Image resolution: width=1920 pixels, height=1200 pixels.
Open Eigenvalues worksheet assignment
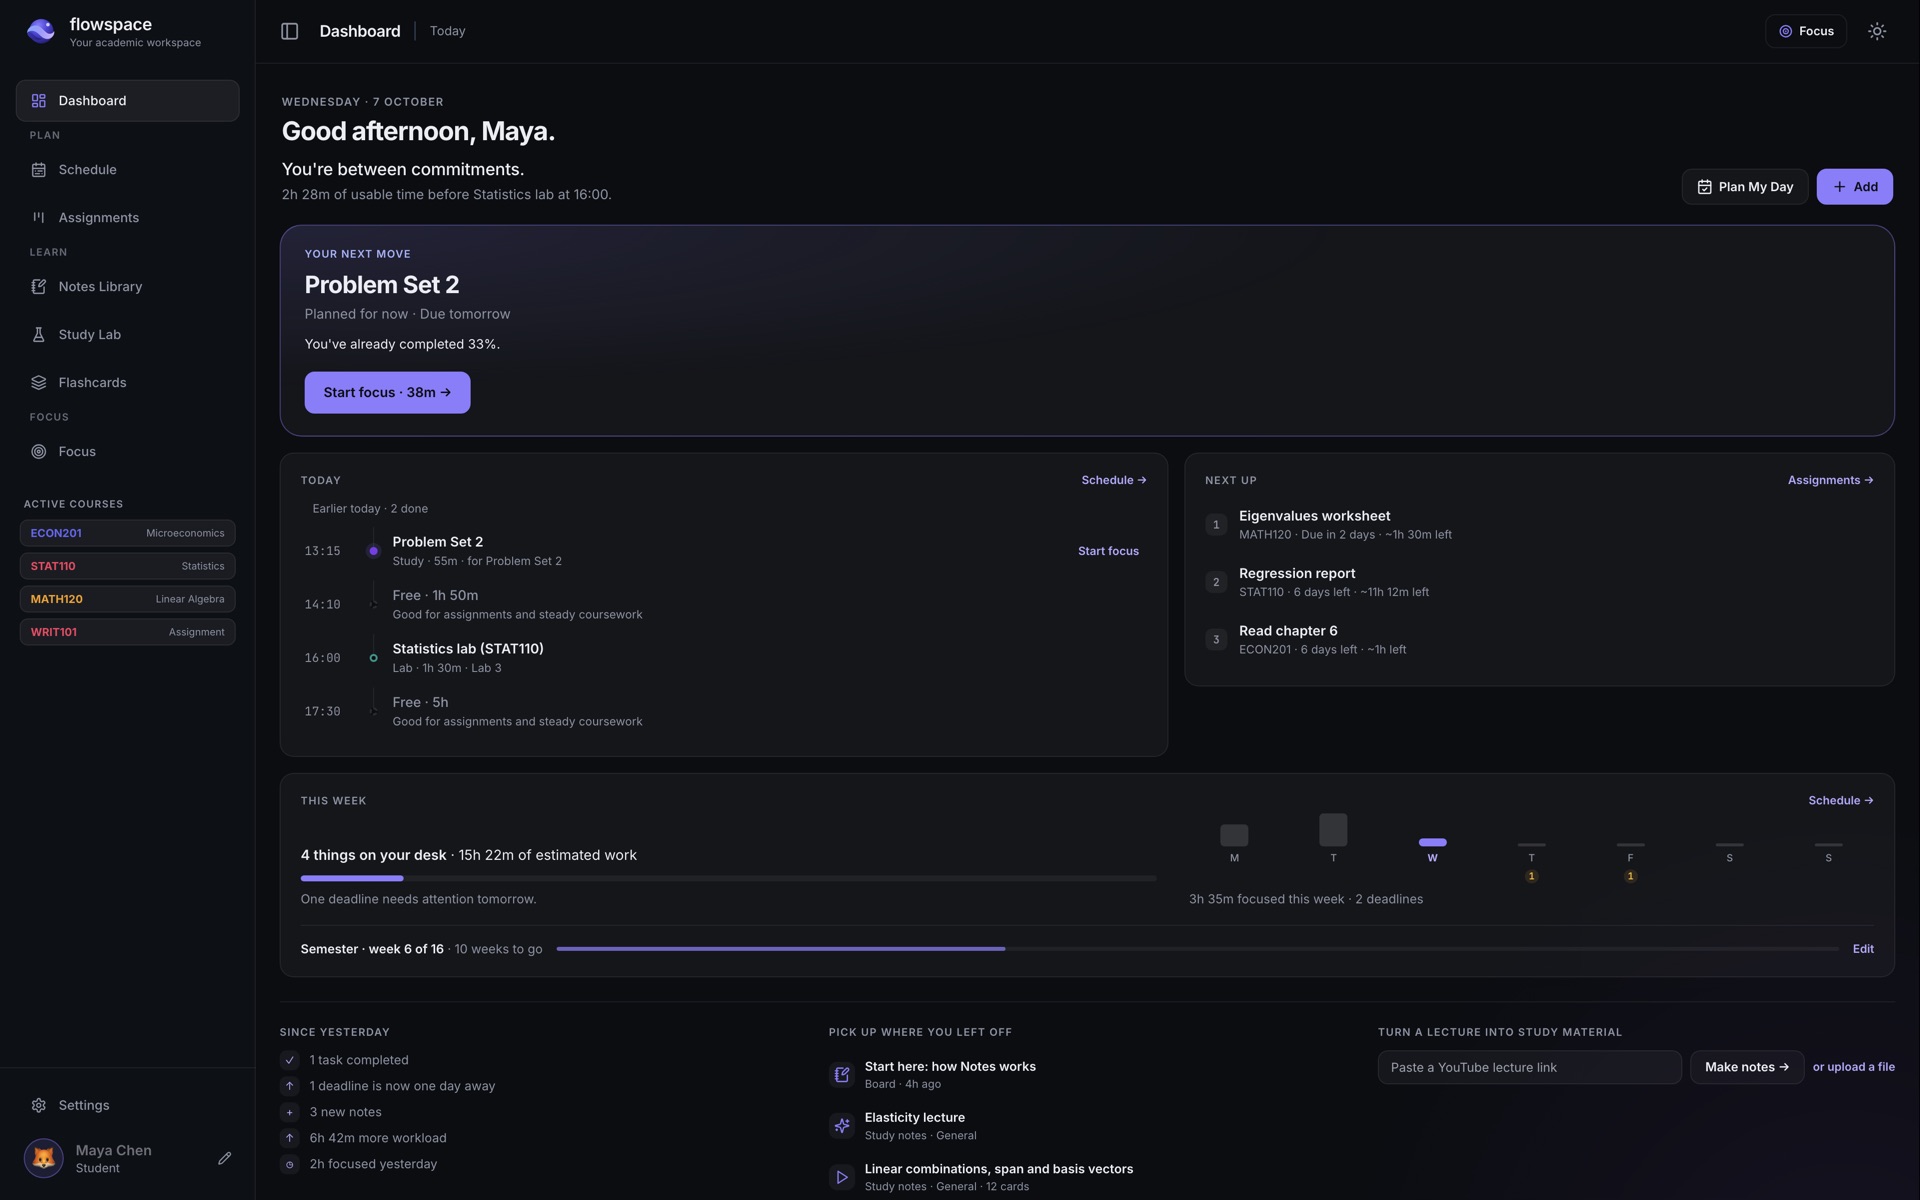(x=1538, y=525)
